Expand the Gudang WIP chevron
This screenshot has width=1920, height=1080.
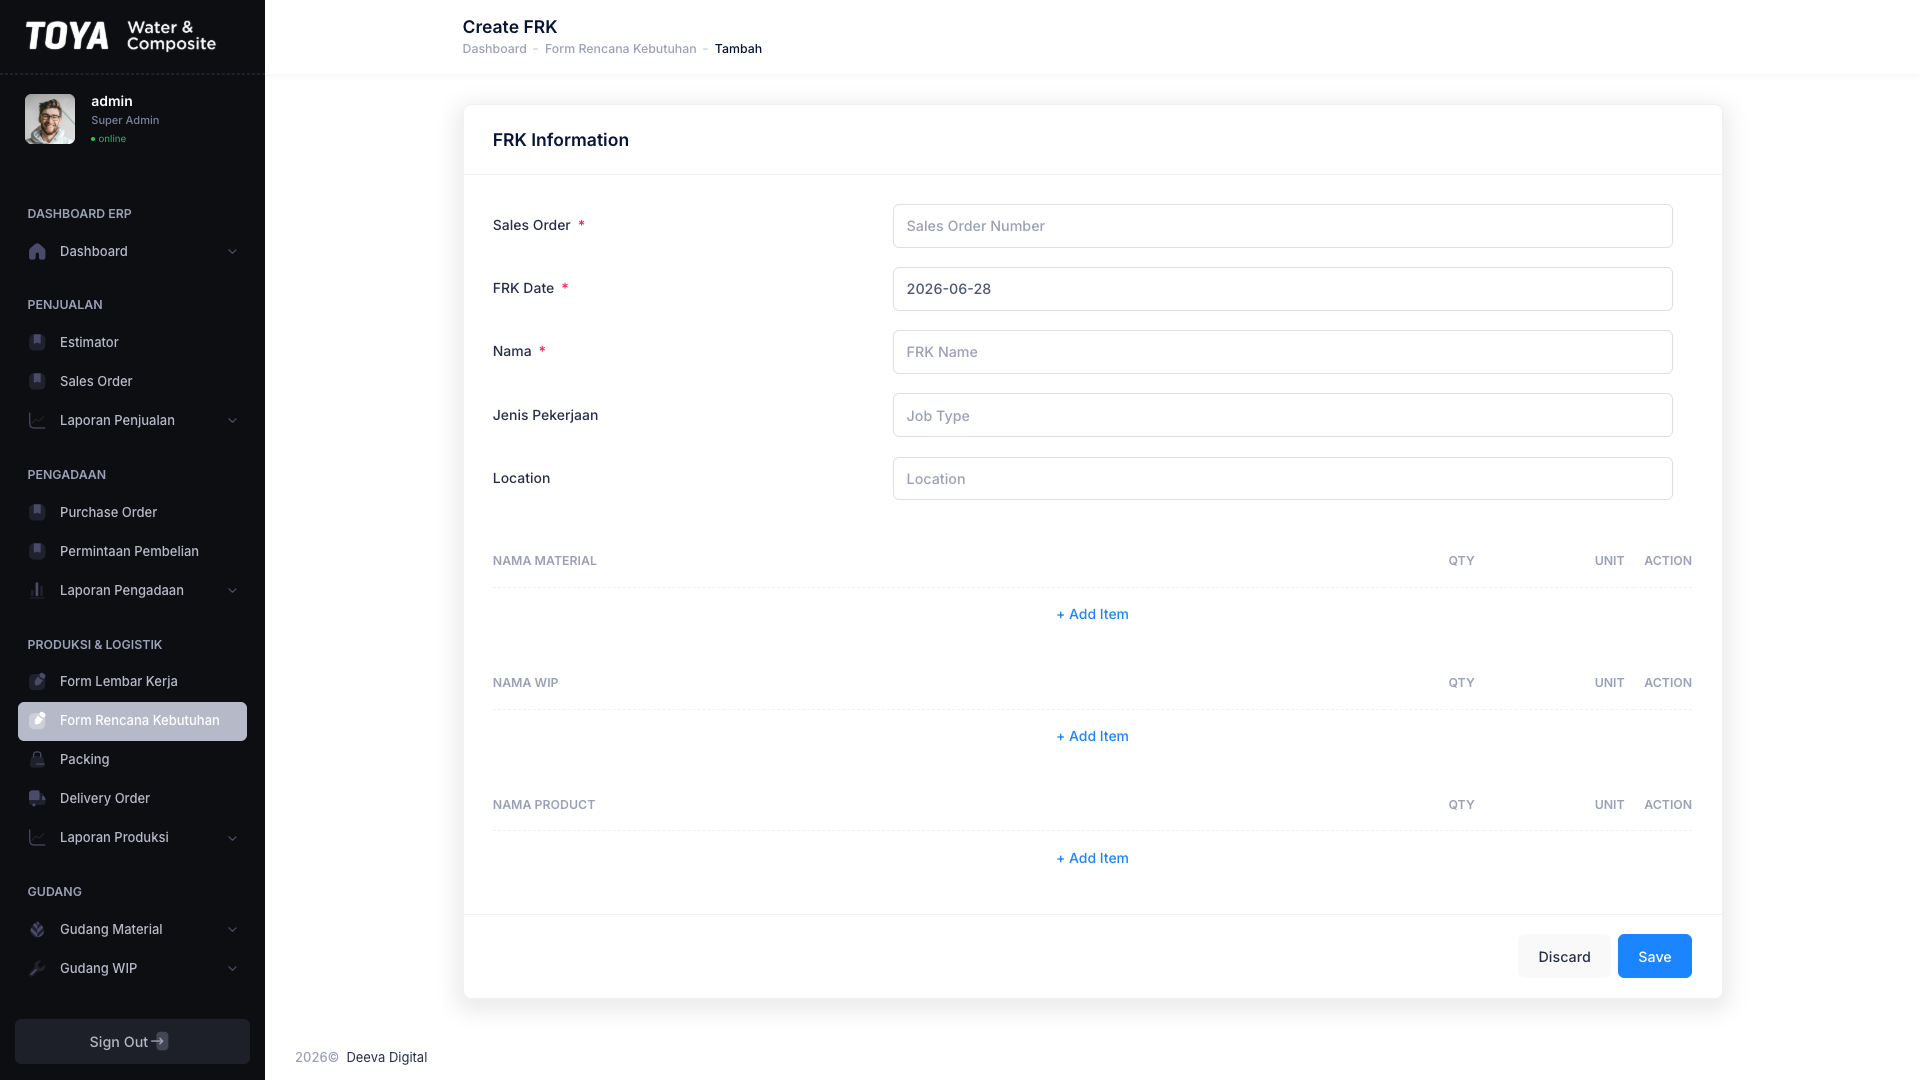232,968
